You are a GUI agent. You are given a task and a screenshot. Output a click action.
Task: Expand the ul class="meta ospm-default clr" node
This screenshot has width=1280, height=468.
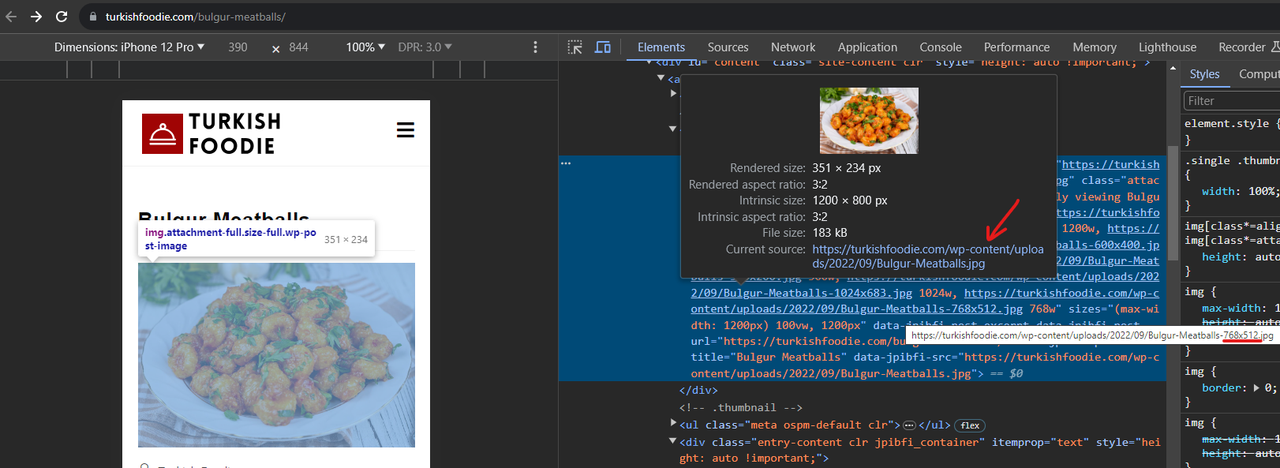673,425
